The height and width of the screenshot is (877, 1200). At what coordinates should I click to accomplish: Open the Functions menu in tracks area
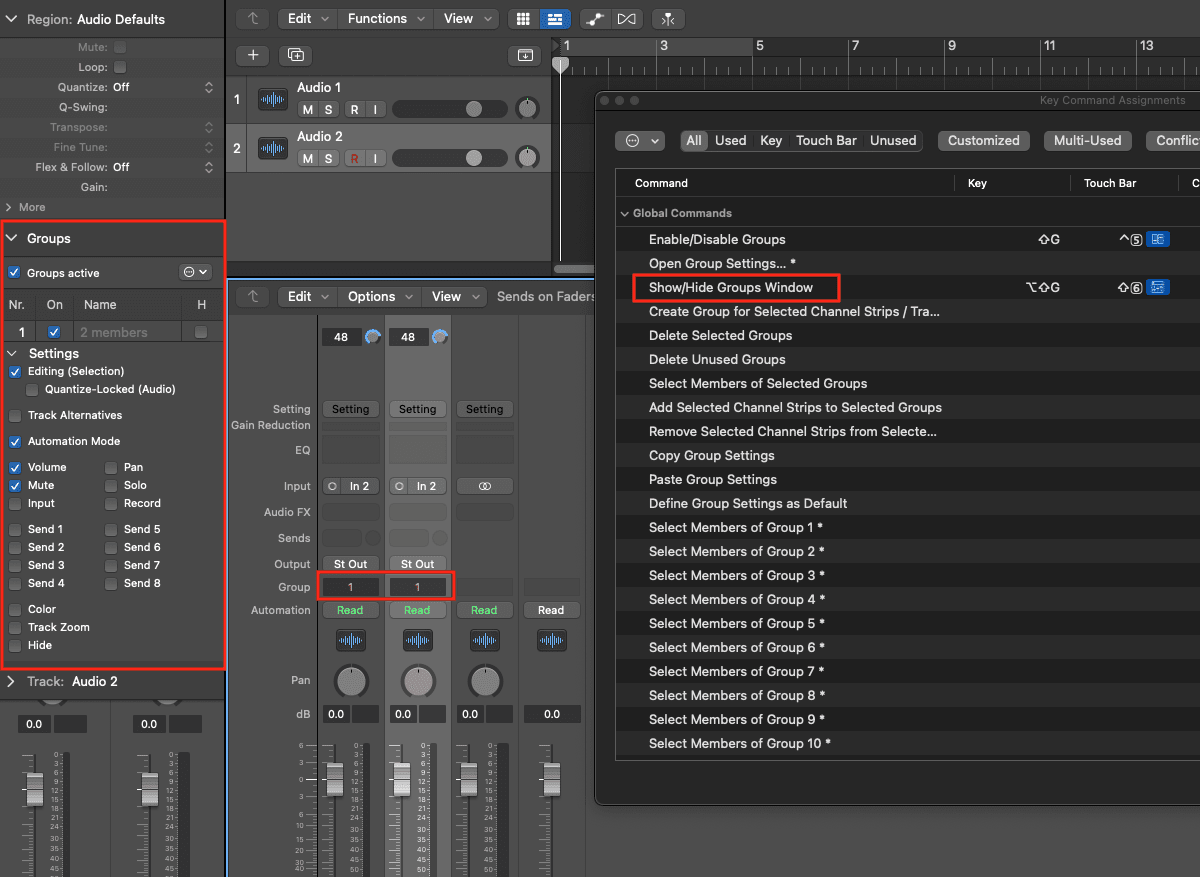pos(384,19)
